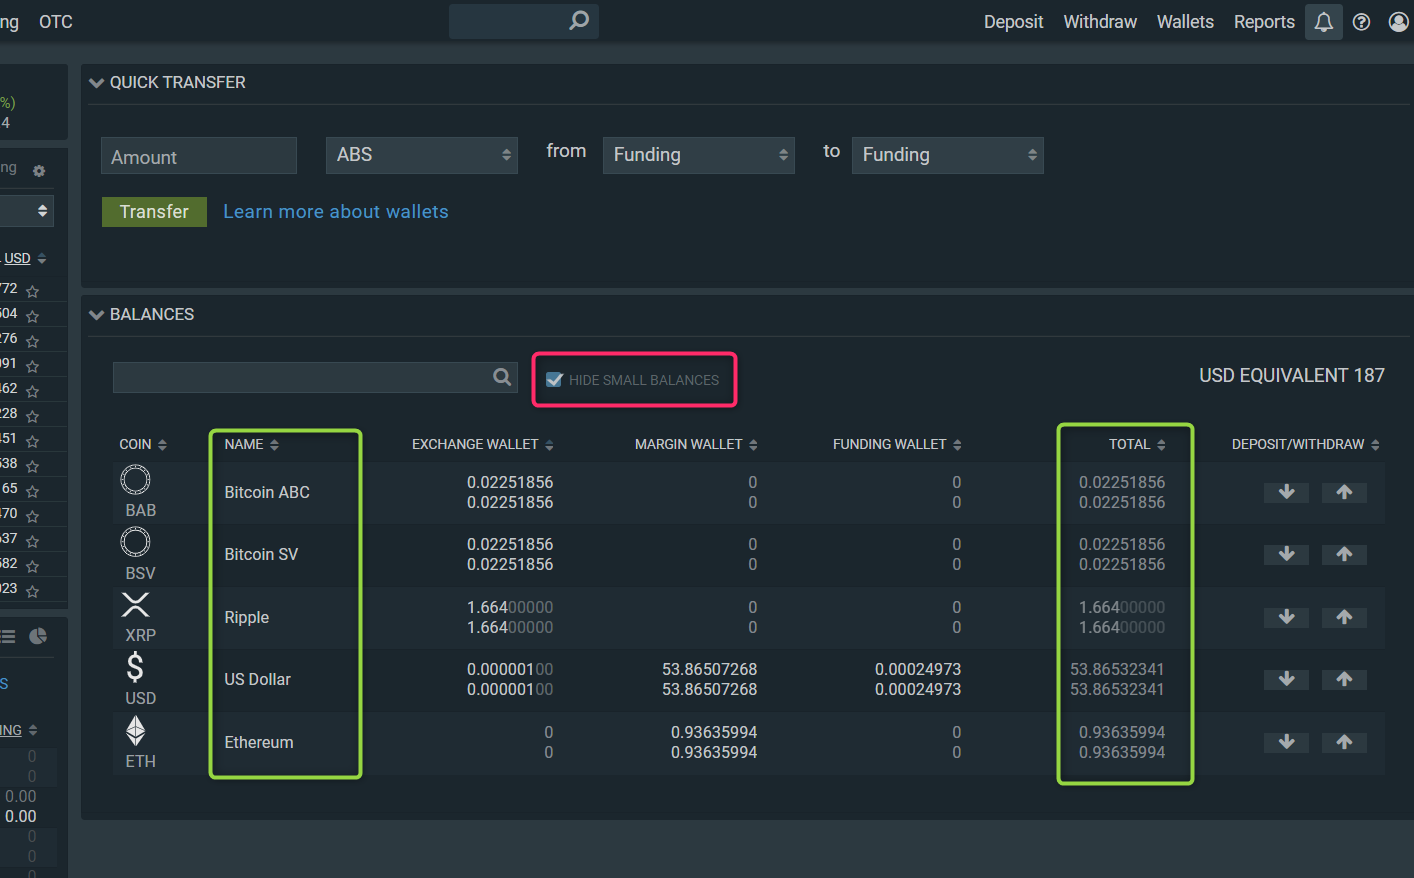Uncheck the Hide Small Balances checkbox
1414x878 pixels.
point(554,379)
